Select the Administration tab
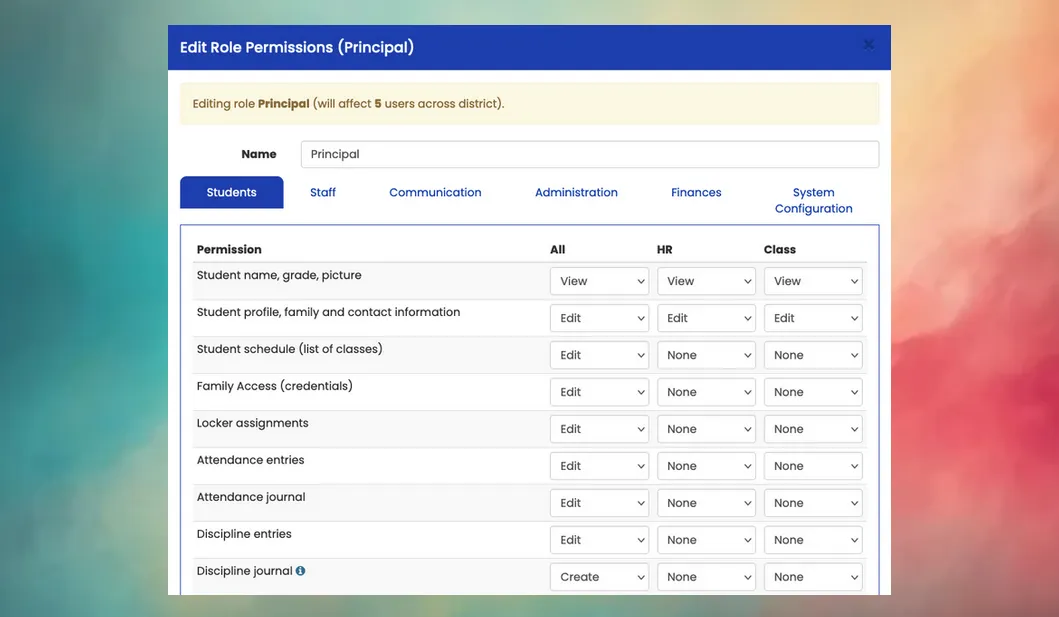This screenshot has width=1059, height=617. [x=576, y=192]
